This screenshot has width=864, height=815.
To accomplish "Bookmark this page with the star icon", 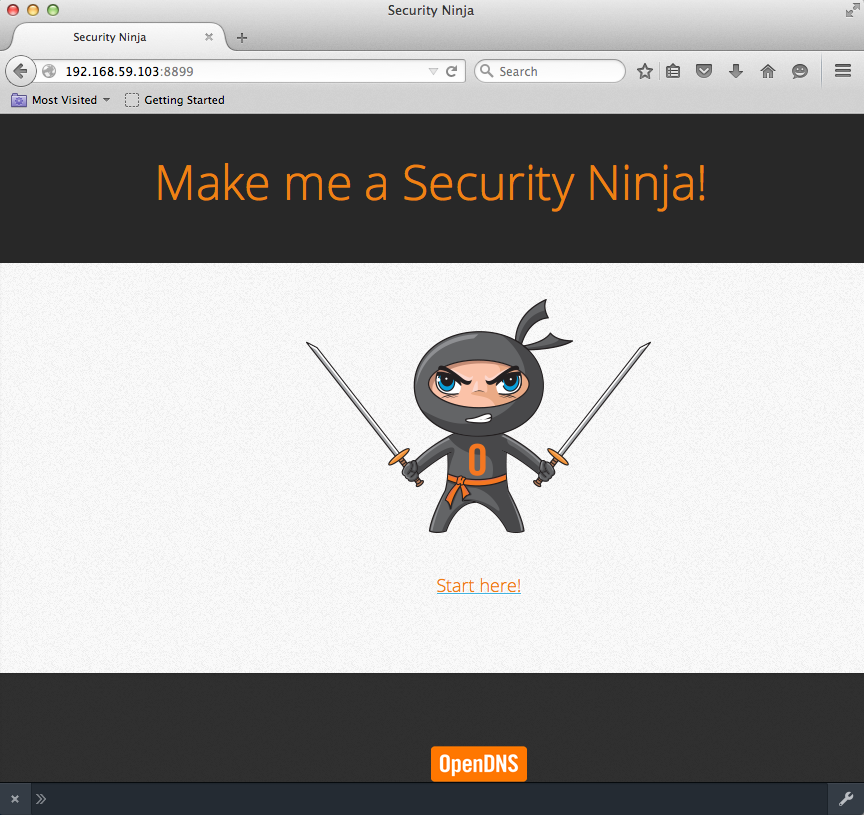I will tap(645, 71).
